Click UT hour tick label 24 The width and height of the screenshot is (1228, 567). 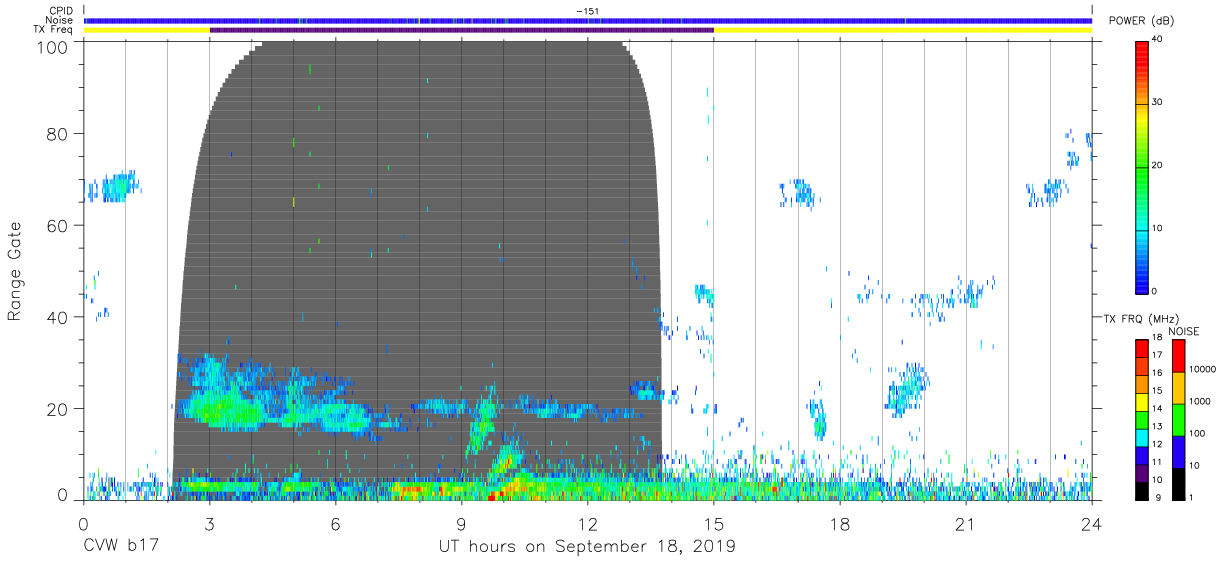1092,526
